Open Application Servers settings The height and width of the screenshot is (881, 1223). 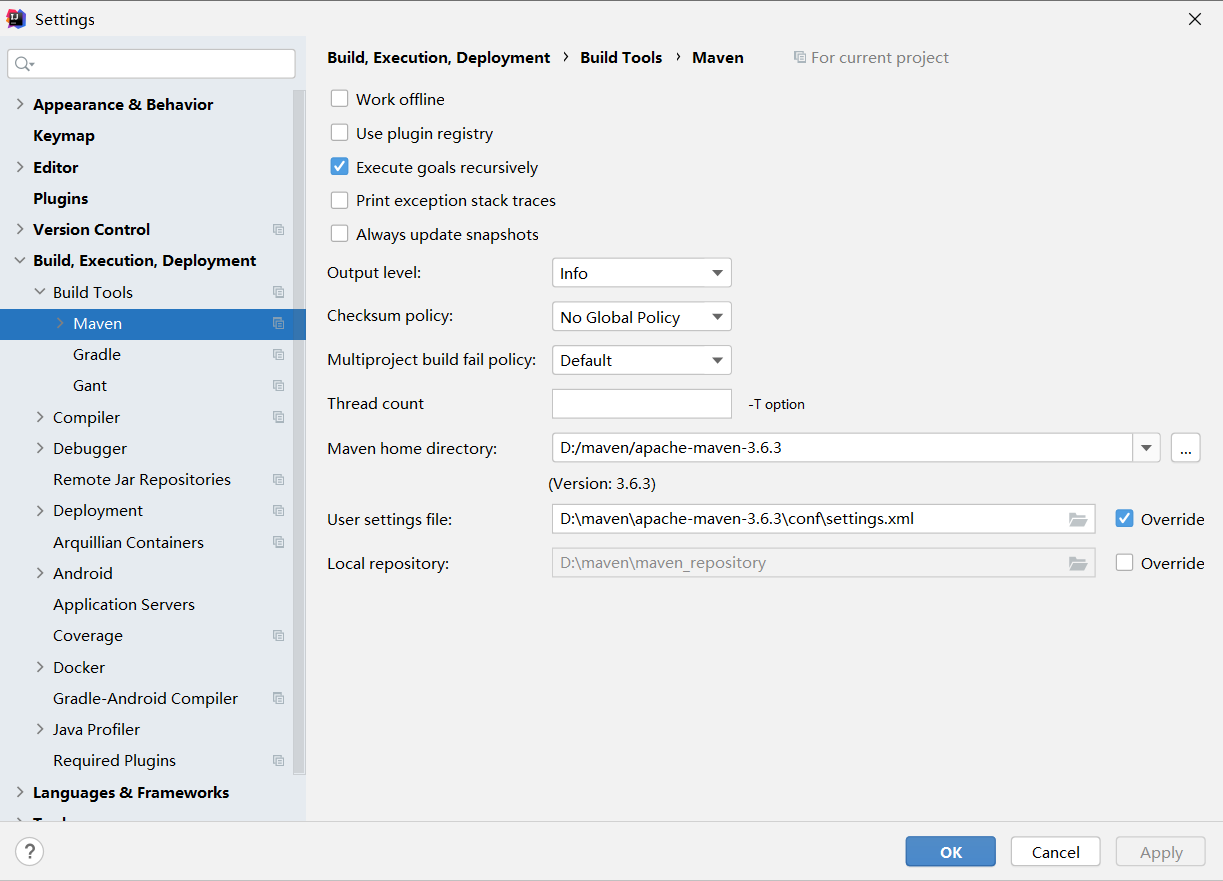(x=124, y=605)
